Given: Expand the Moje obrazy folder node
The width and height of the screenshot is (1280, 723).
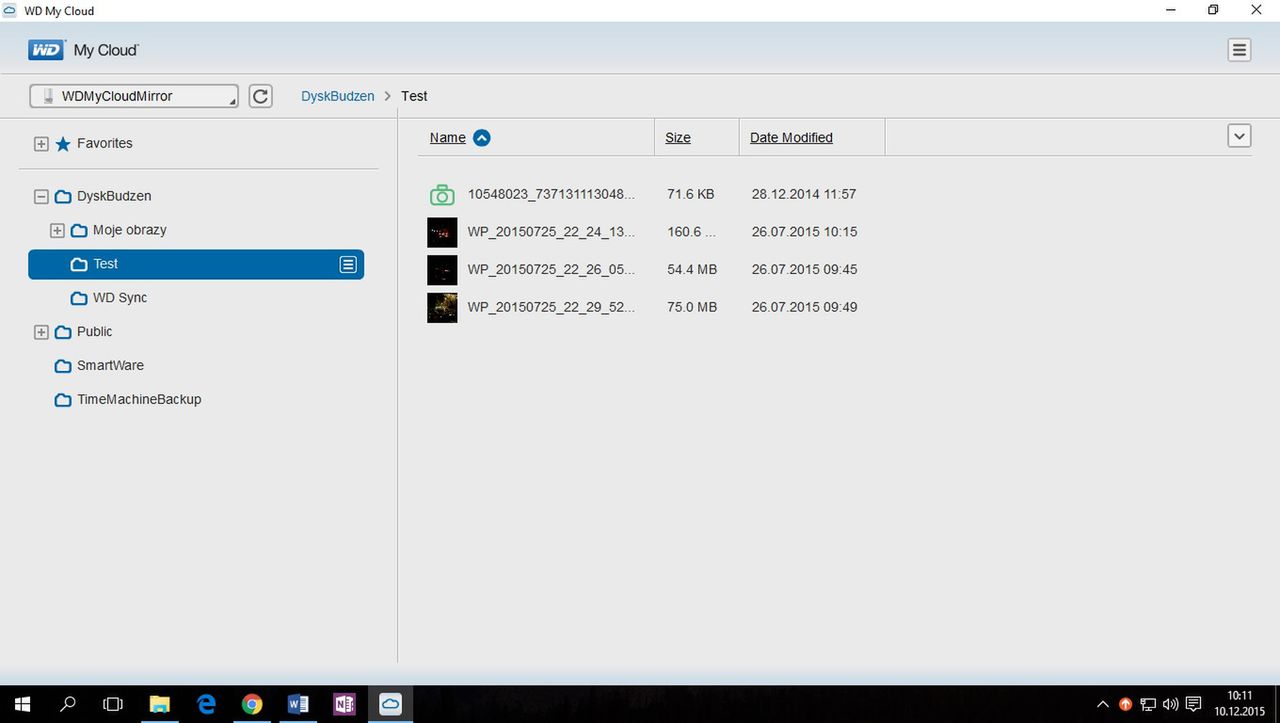Looking at the screenshot, I should point(57,231).
